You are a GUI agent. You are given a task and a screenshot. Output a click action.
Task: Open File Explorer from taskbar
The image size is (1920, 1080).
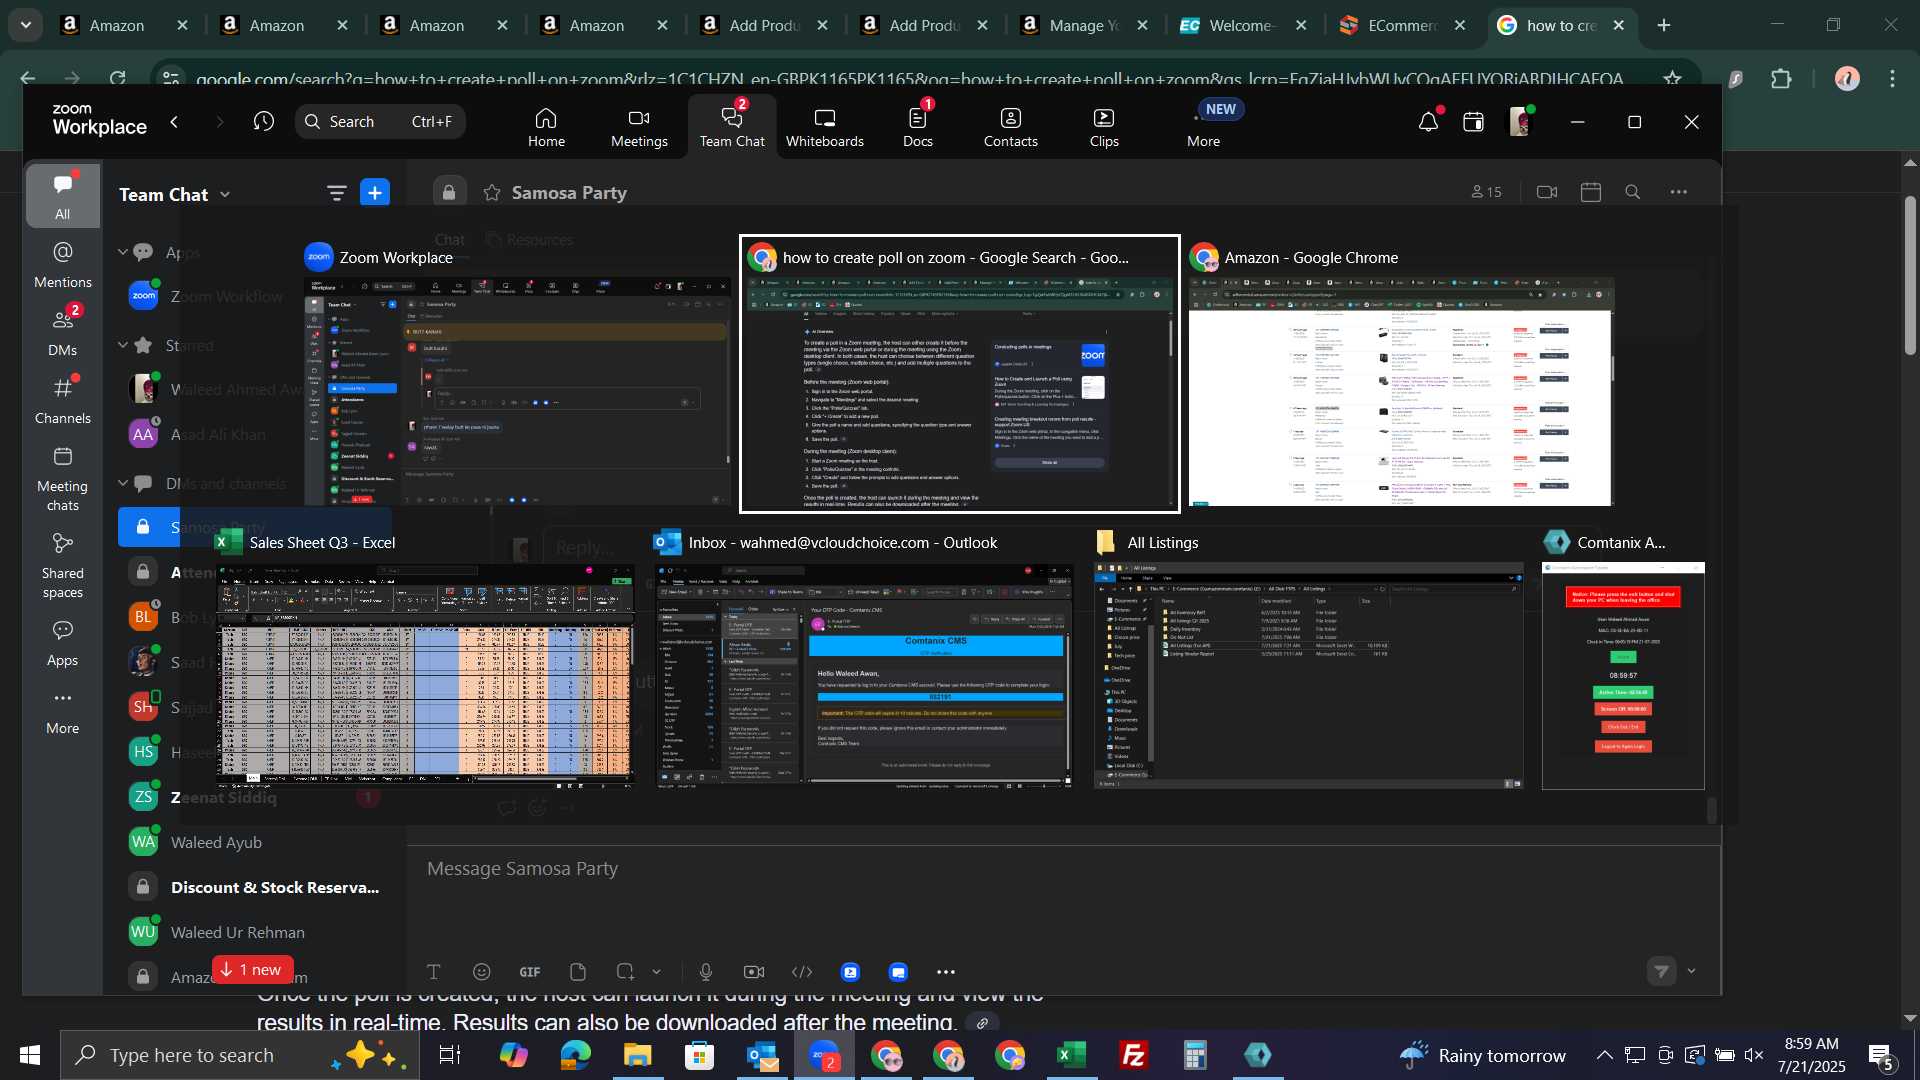click(x=637, y=1055)
